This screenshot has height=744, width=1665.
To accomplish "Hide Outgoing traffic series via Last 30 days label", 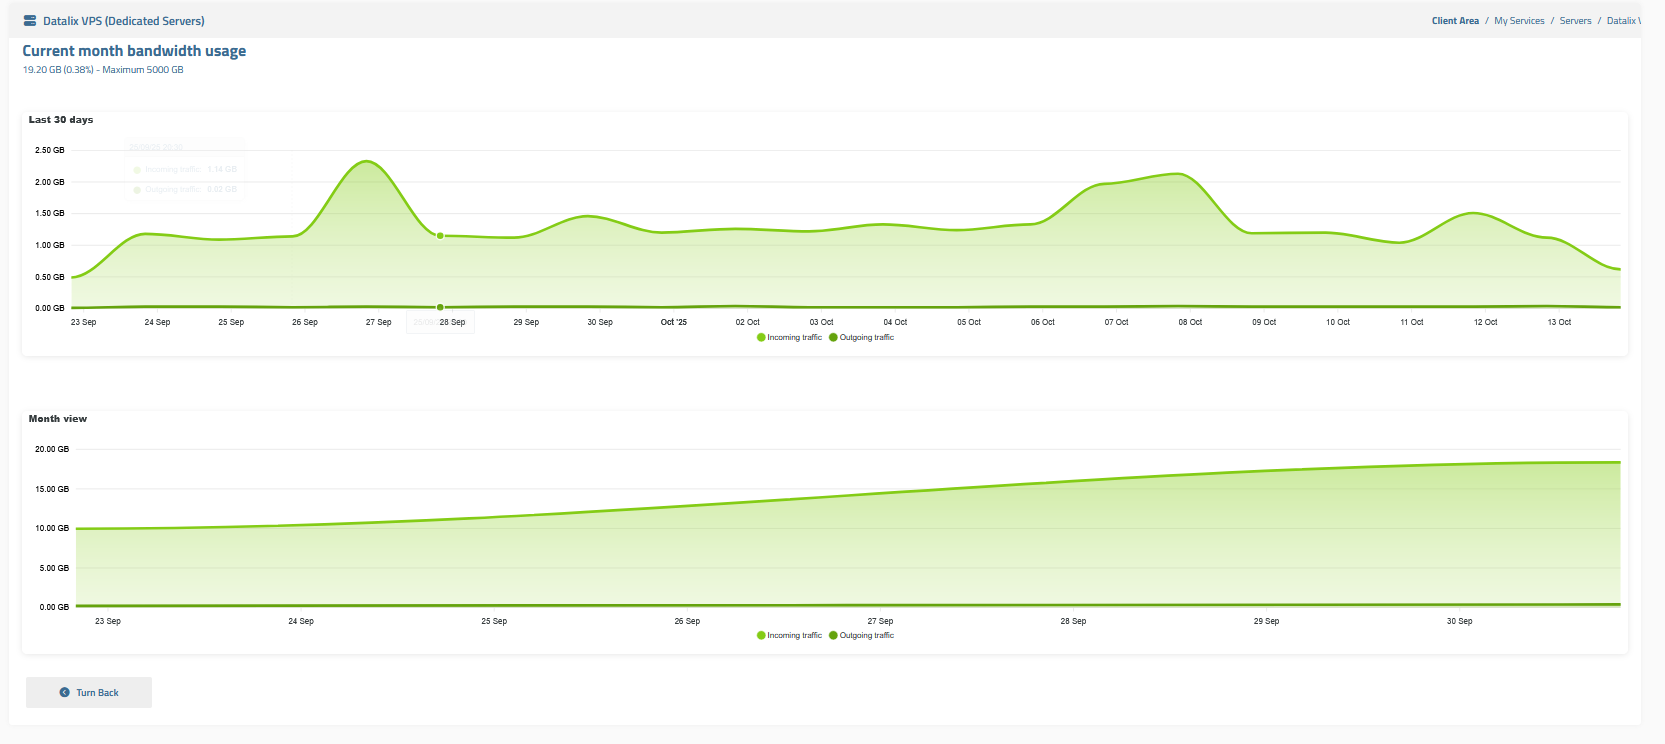I will coord(866,338).
